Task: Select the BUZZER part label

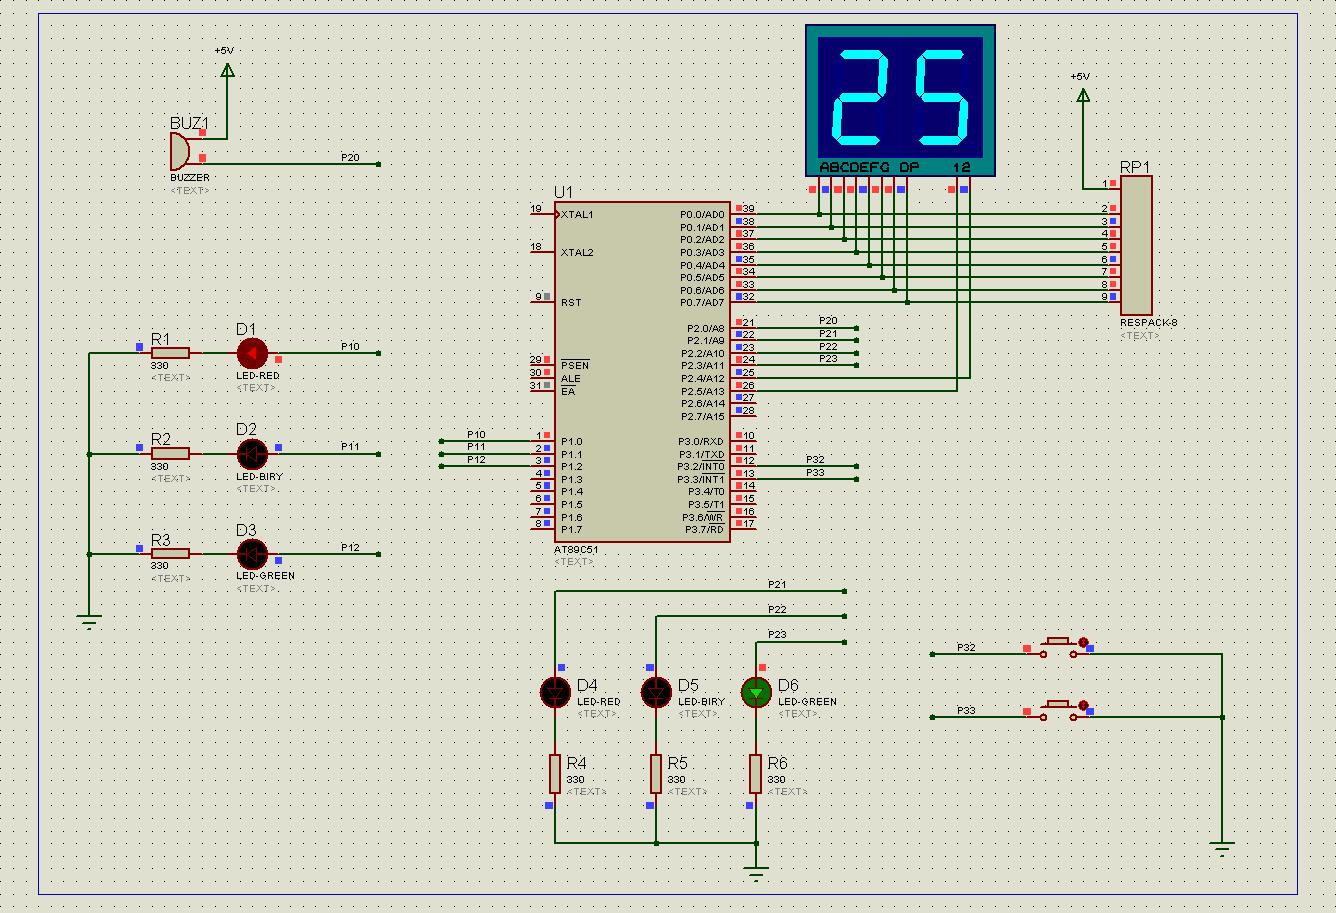Action: 190,178
